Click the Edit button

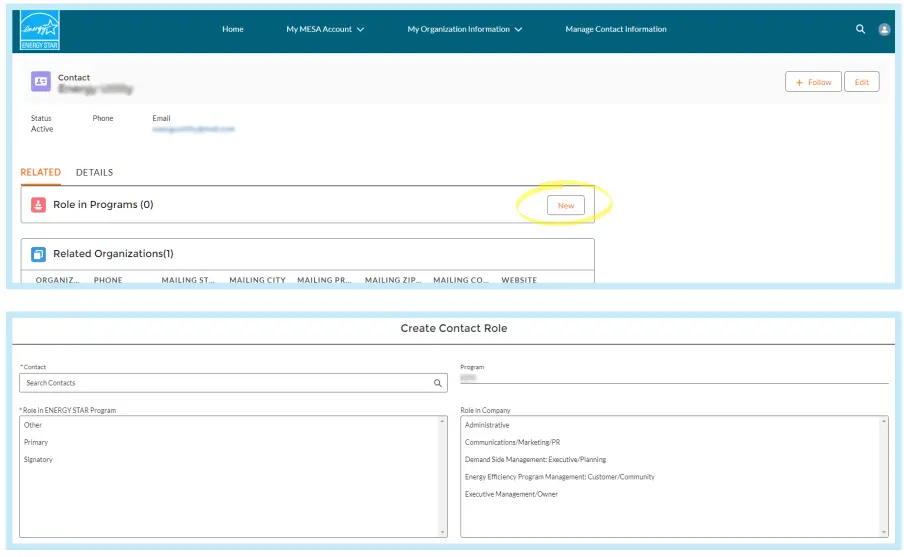pos(861,82)
